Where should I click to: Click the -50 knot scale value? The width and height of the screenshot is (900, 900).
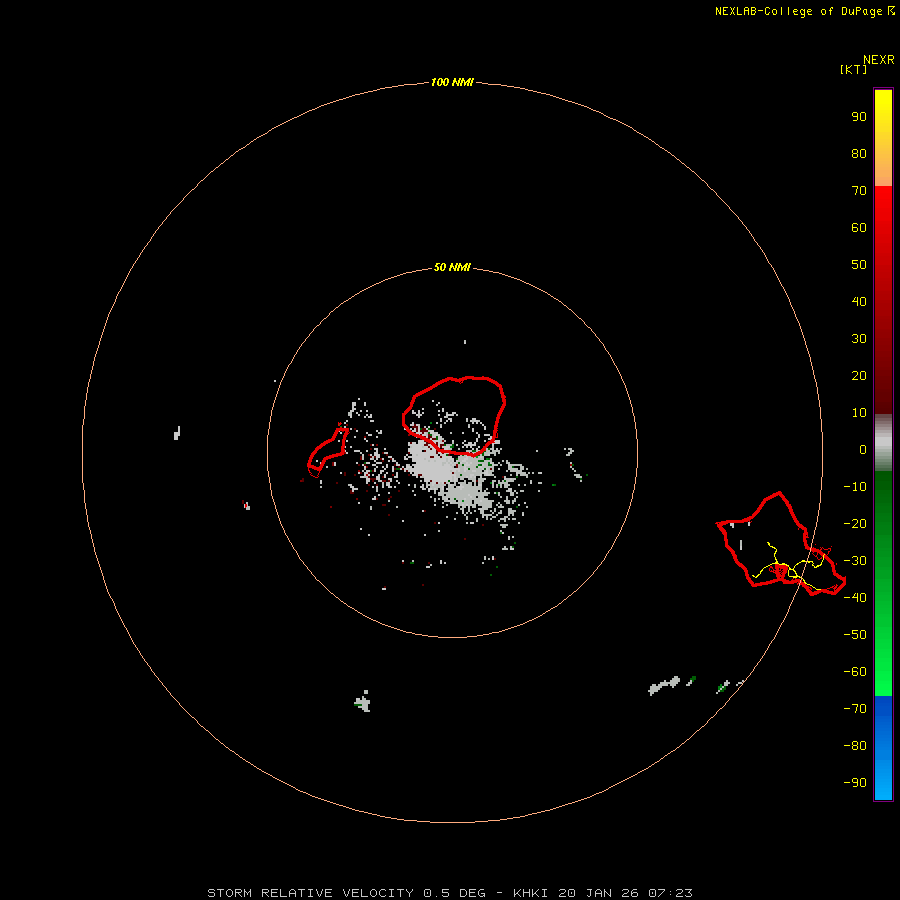[855, 635]
